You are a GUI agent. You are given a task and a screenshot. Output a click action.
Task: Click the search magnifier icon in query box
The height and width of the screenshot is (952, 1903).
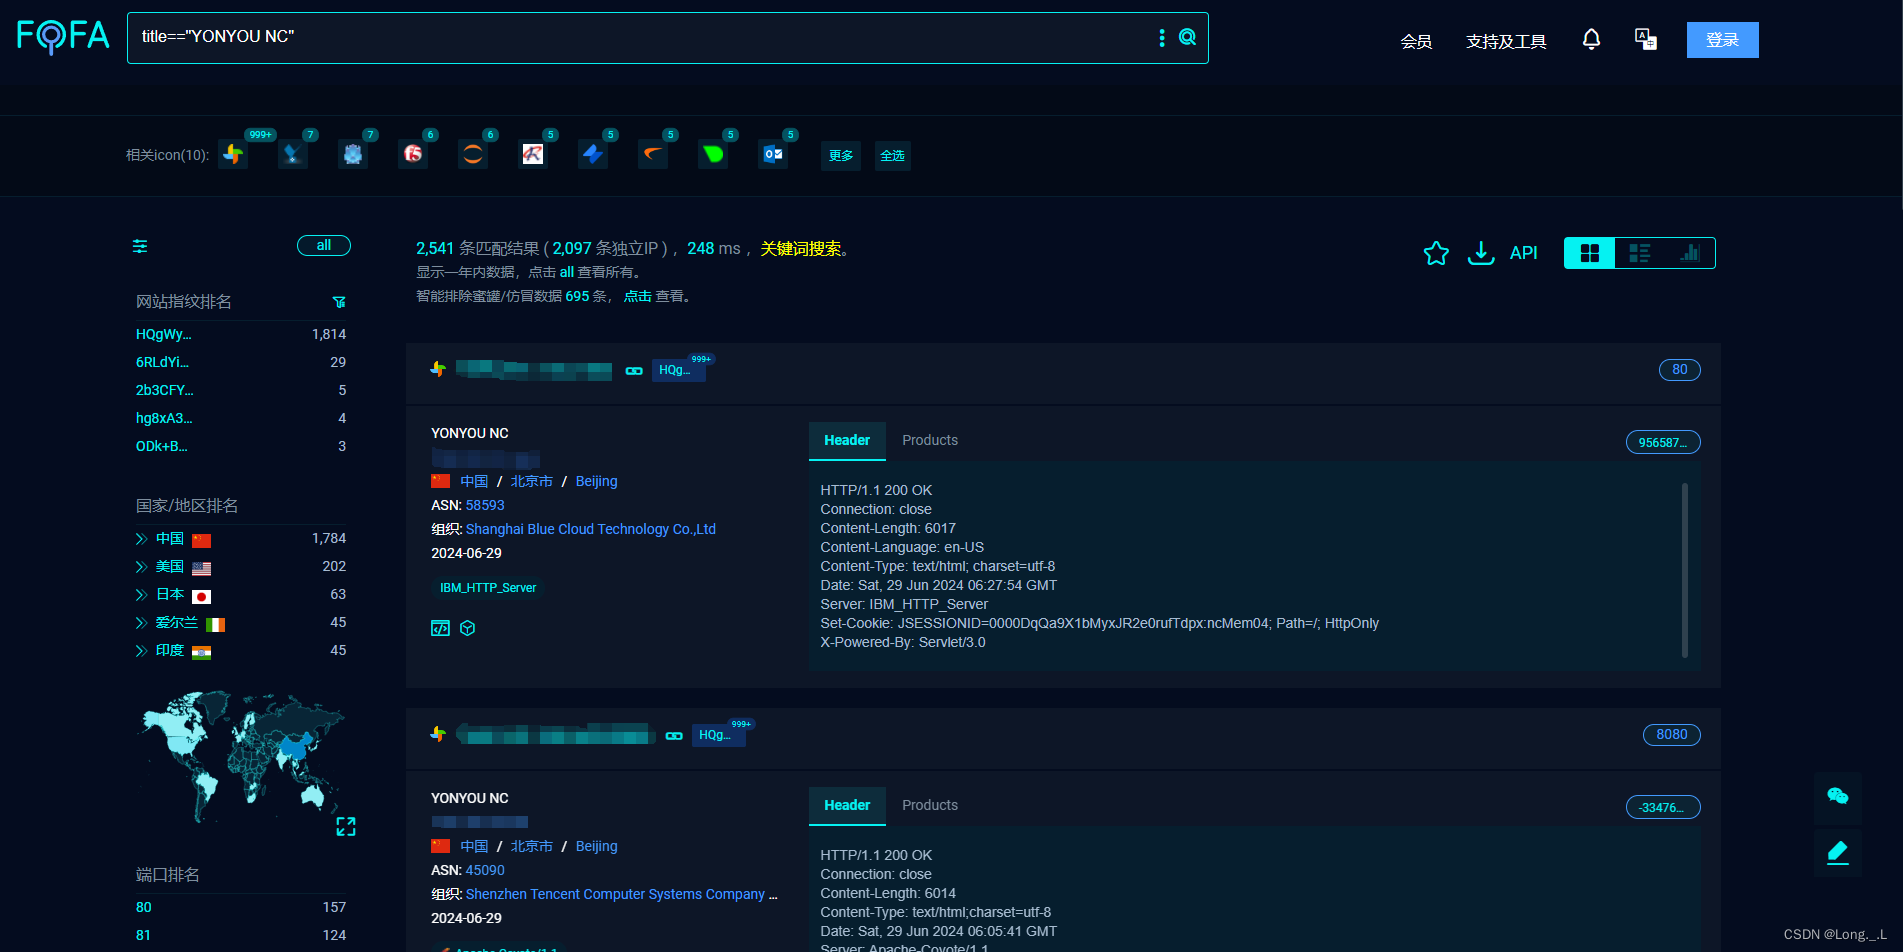1187,37
